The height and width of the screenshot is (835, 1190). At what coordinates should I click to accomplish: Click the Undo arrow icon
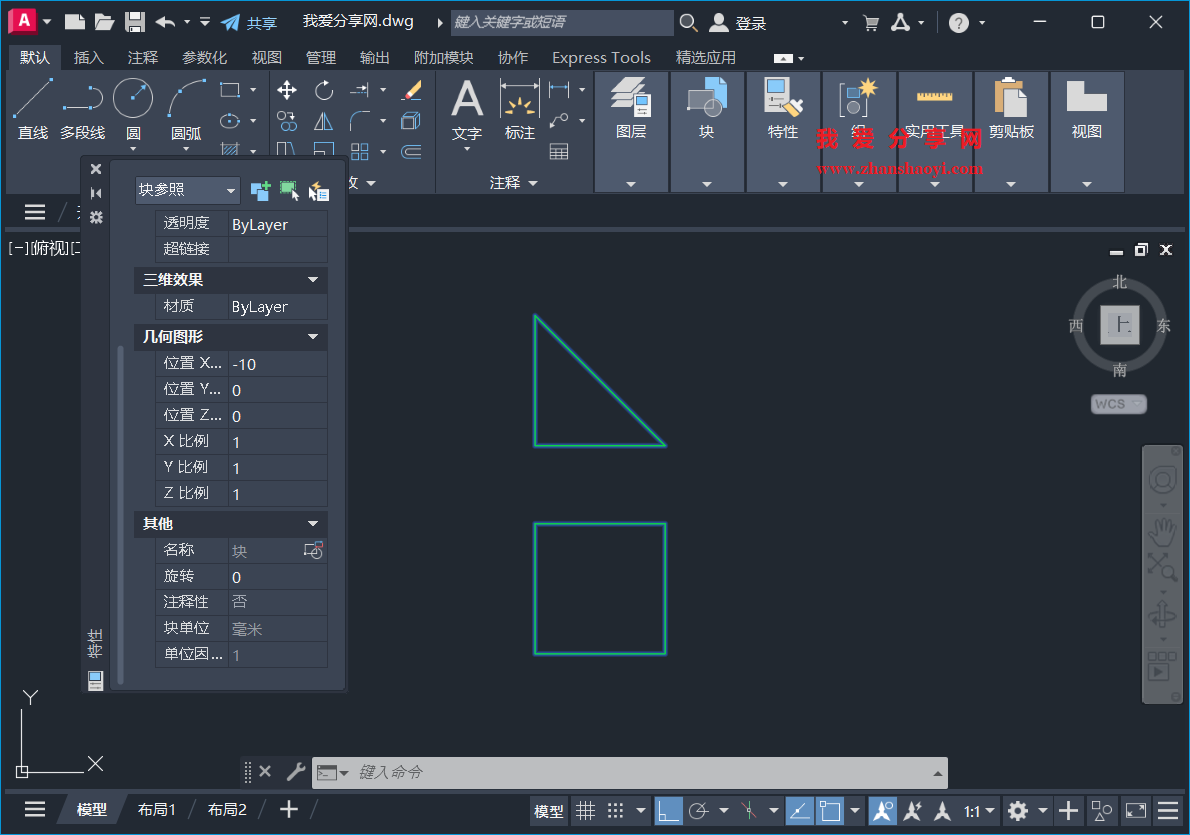tap(165, 22)
